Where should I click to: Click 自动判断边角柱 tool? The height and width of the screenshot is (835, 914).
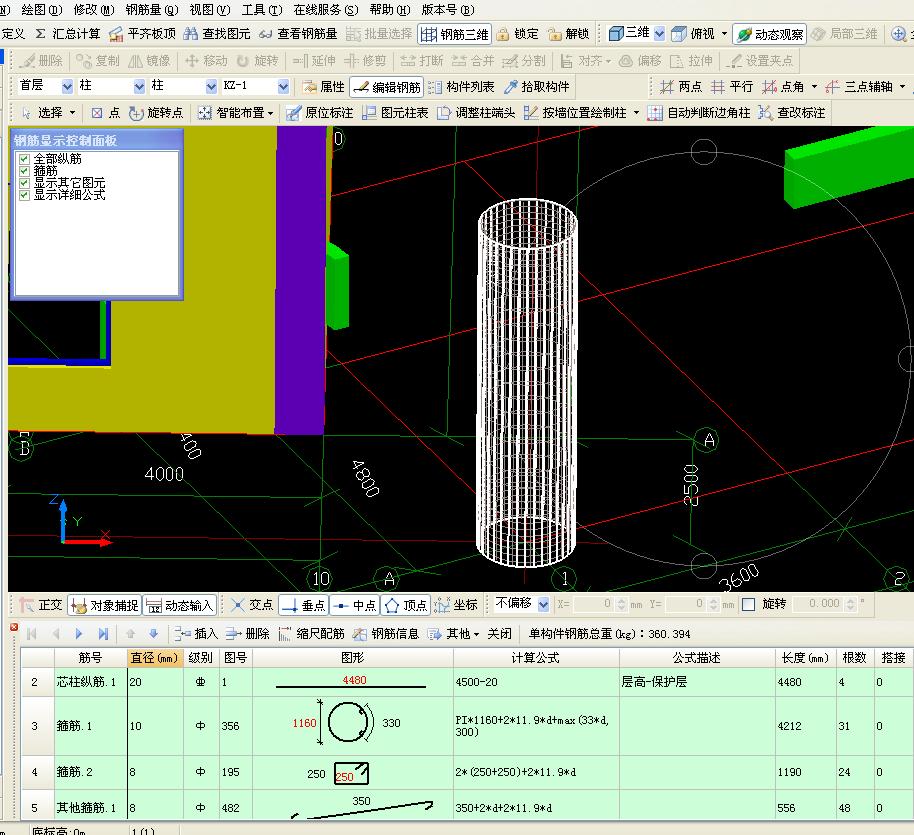[x=699, y=113]
